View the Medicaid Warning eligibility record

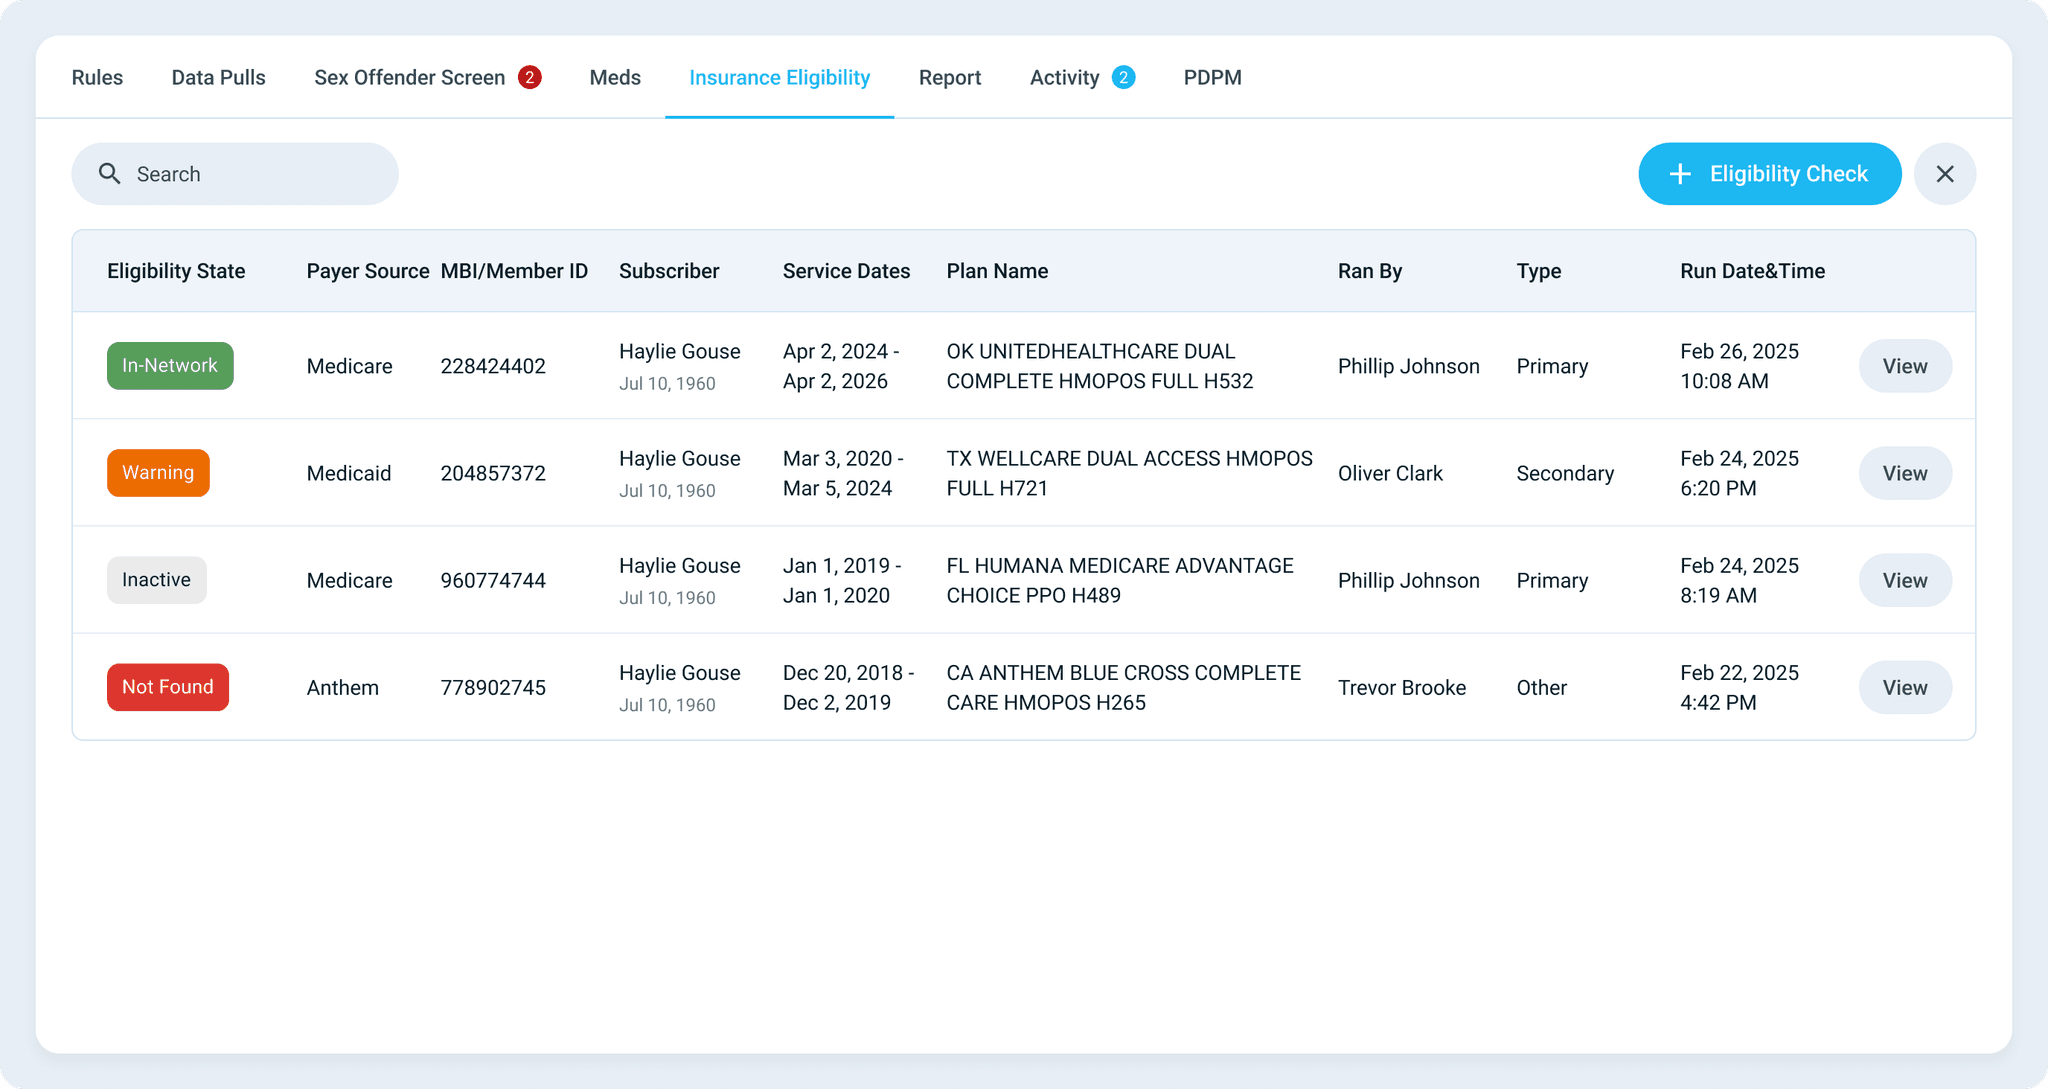tap(1905, 473)
